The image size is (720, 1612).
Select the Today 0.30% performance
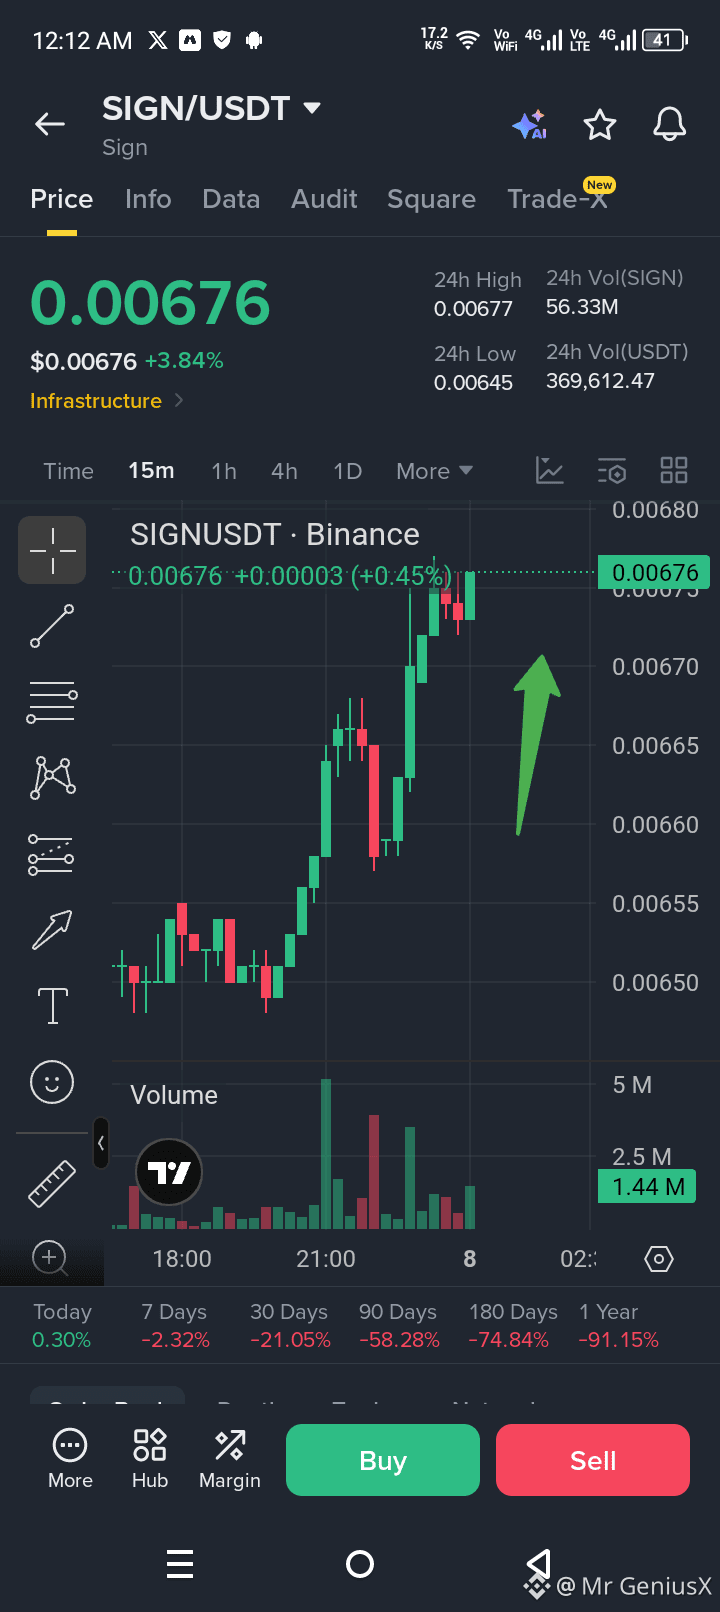[62, 1326]
